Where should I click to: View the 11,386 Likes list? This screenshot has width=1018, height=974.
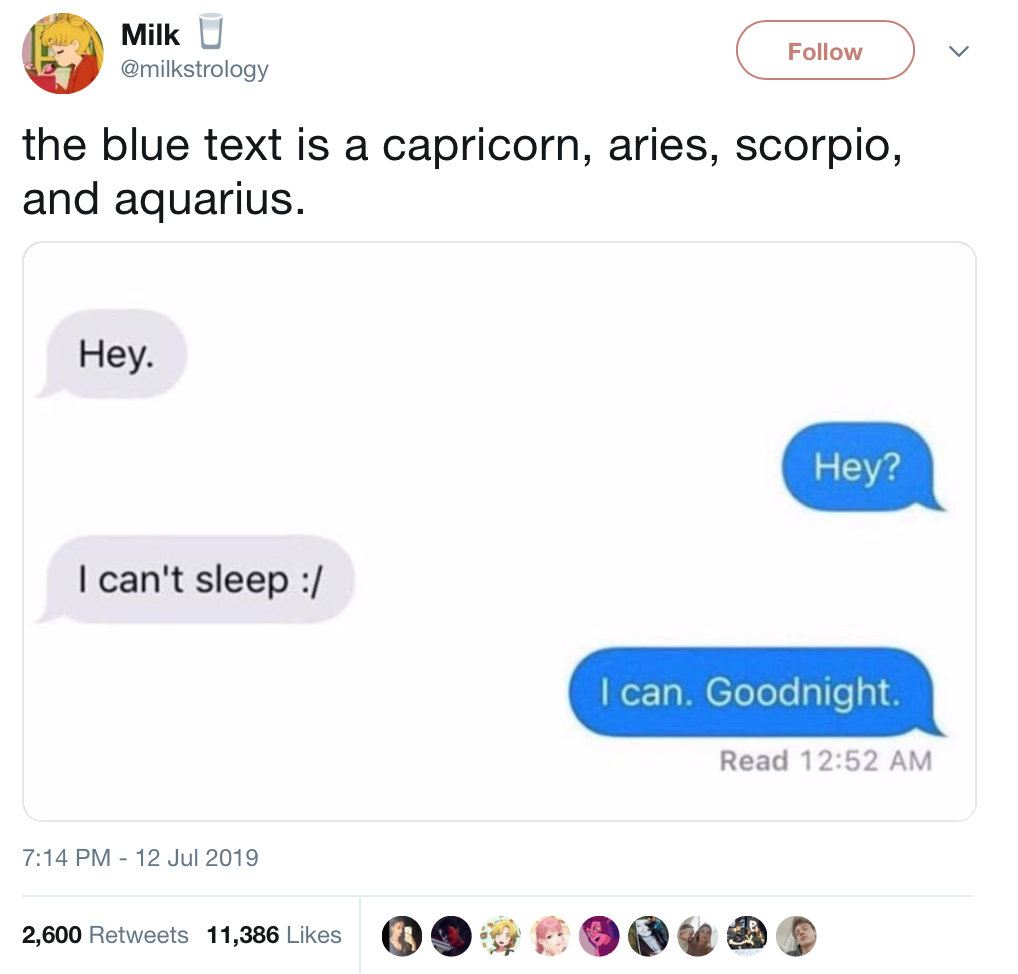tap(273, 934)
